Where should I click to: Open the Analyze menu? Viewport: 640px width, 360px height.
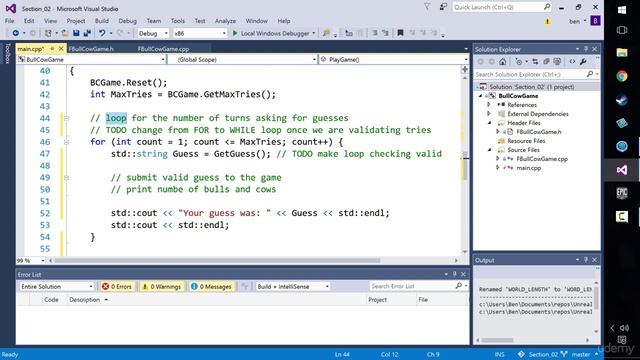point(225,21)
